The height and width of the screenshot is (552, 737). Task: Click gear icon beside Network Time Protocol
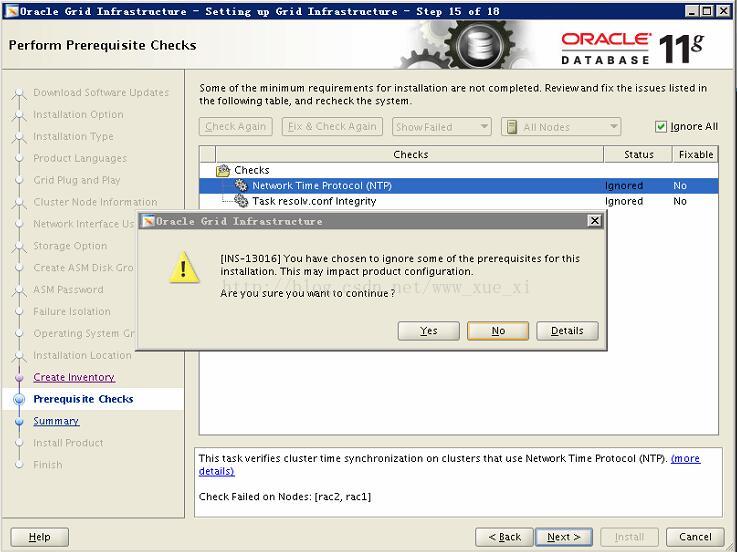point(241,185)
